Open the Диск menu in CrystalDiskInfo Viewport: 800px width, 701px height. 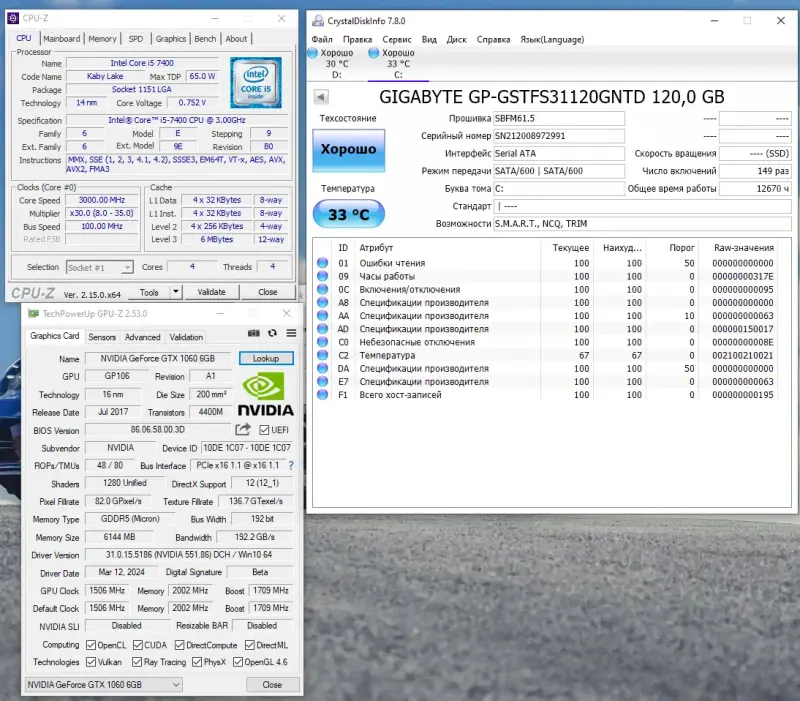(x=457, y=39)
